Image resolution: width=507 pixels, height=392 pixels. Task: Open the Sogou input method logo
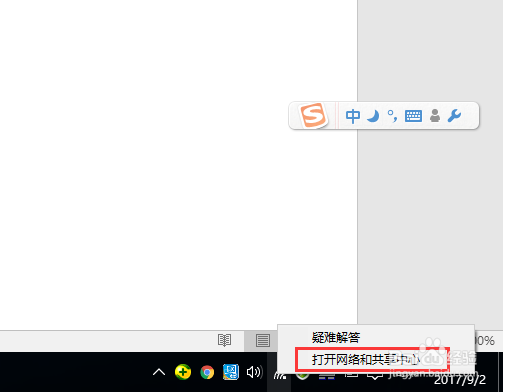tap(313, 115)
